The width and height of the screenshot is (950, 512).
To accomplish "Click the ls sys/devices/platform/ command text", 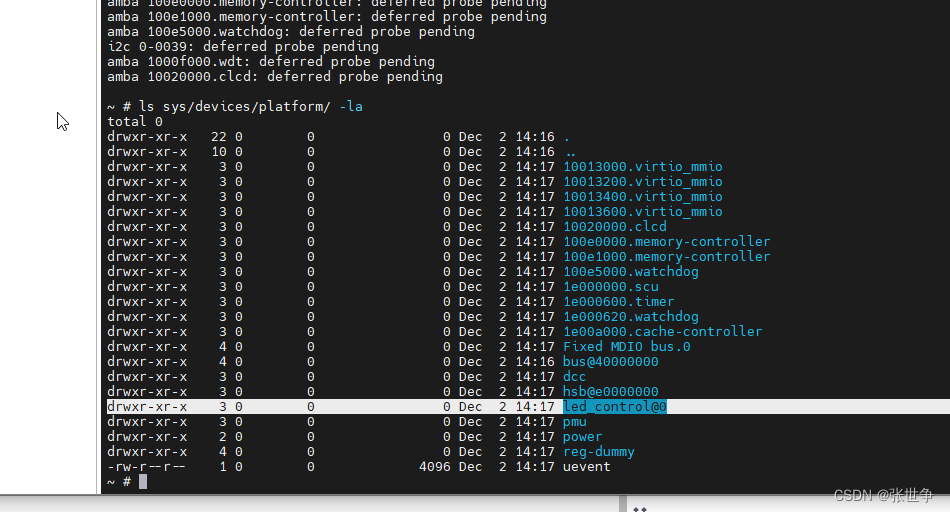I will [234, 107].
